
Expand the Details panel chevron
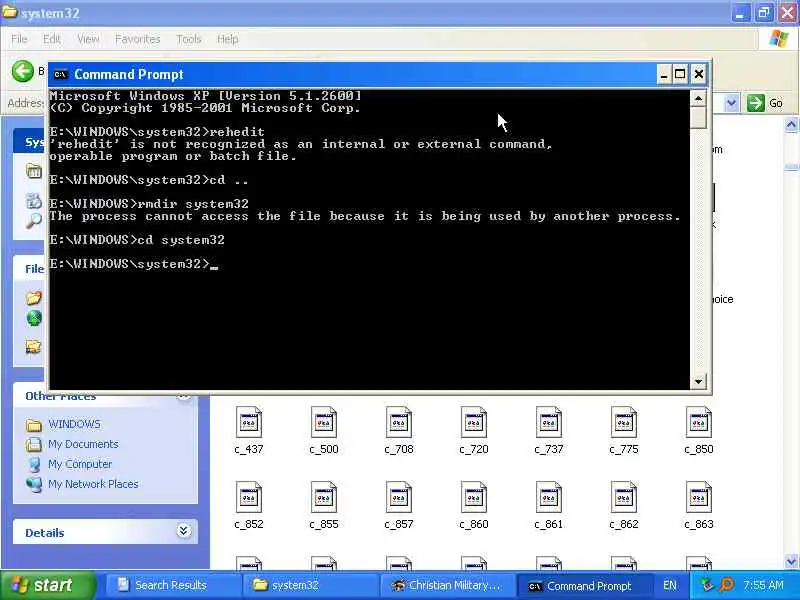(x=184, y=531)
